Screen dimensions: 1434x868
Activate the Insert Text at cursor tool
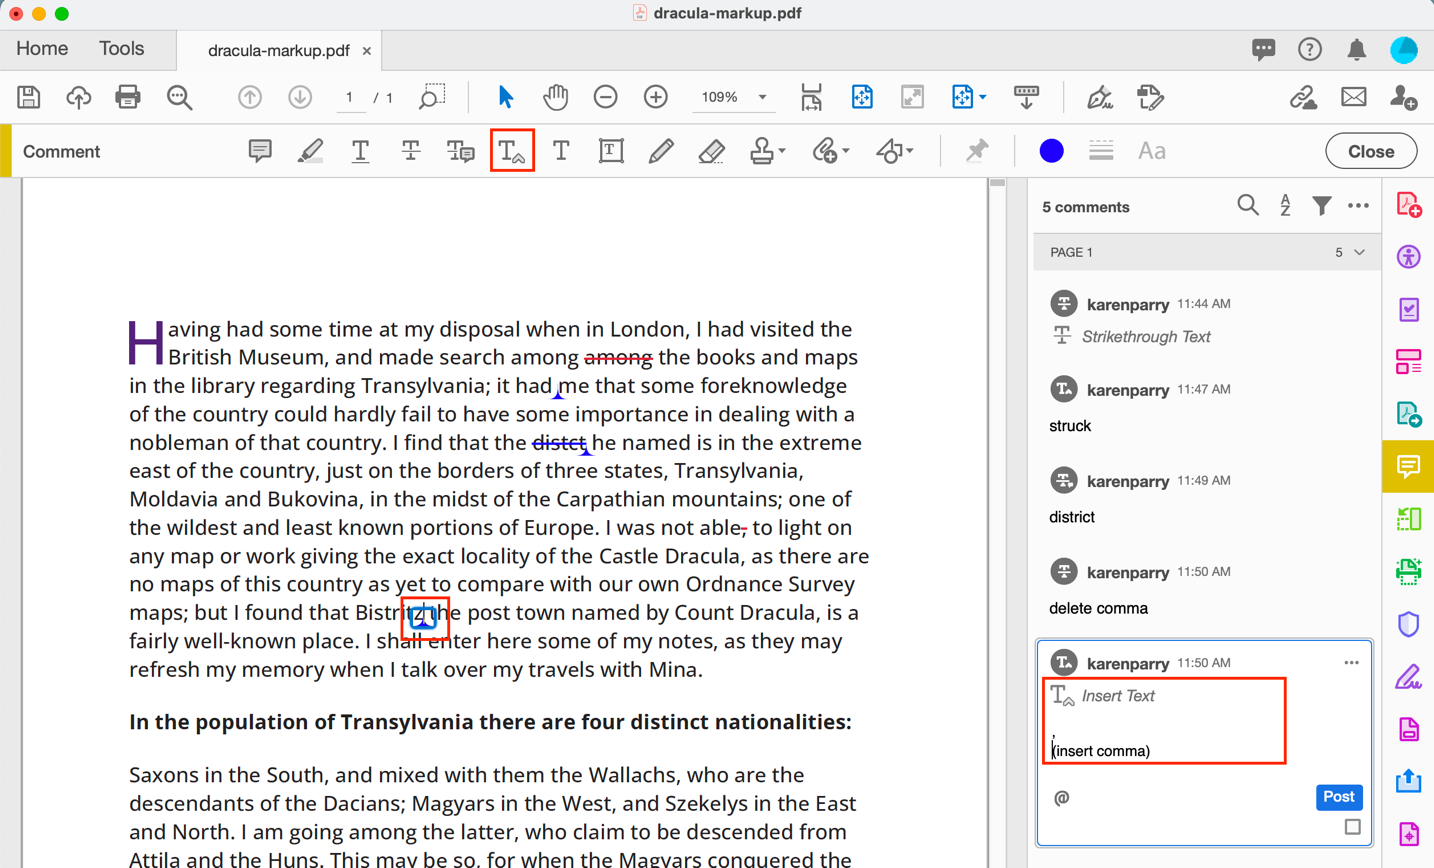tap(512, 151)
